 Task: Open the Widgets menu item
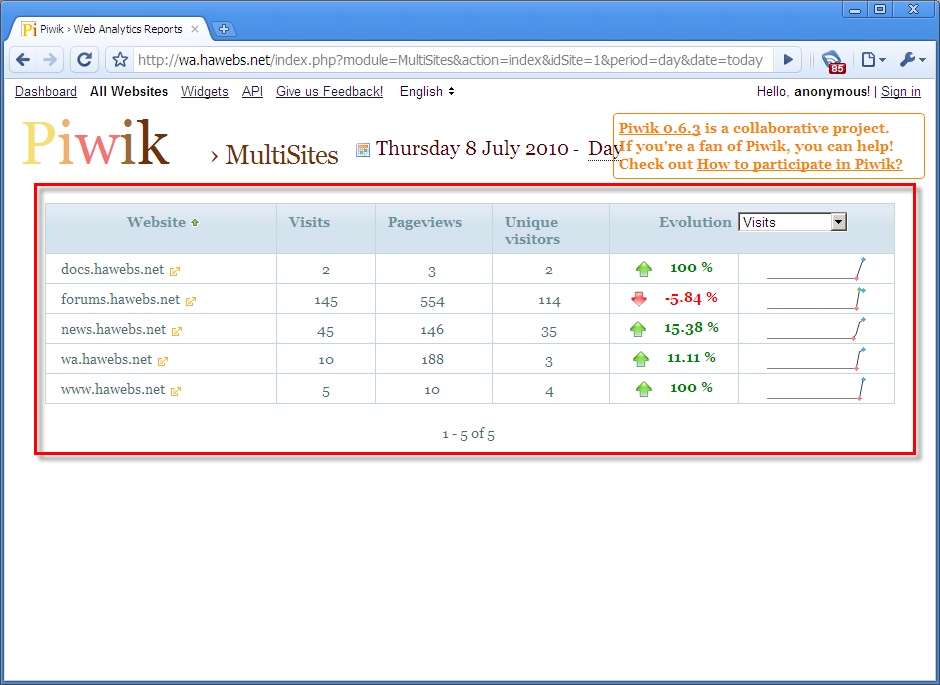204,92
